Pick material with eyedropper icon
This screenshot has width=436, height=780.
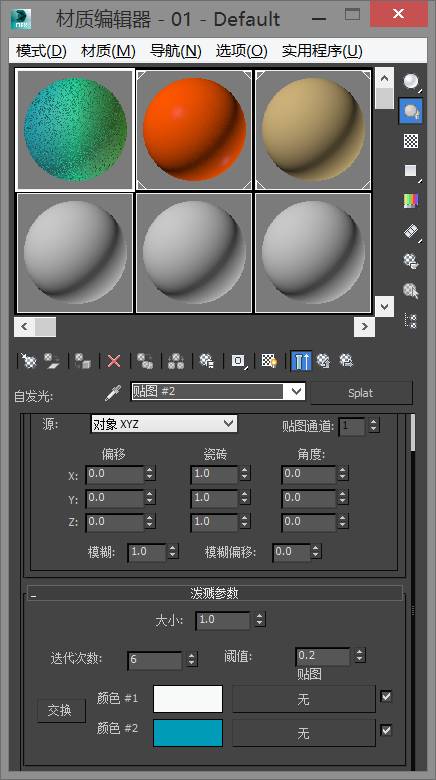point(113,393)
